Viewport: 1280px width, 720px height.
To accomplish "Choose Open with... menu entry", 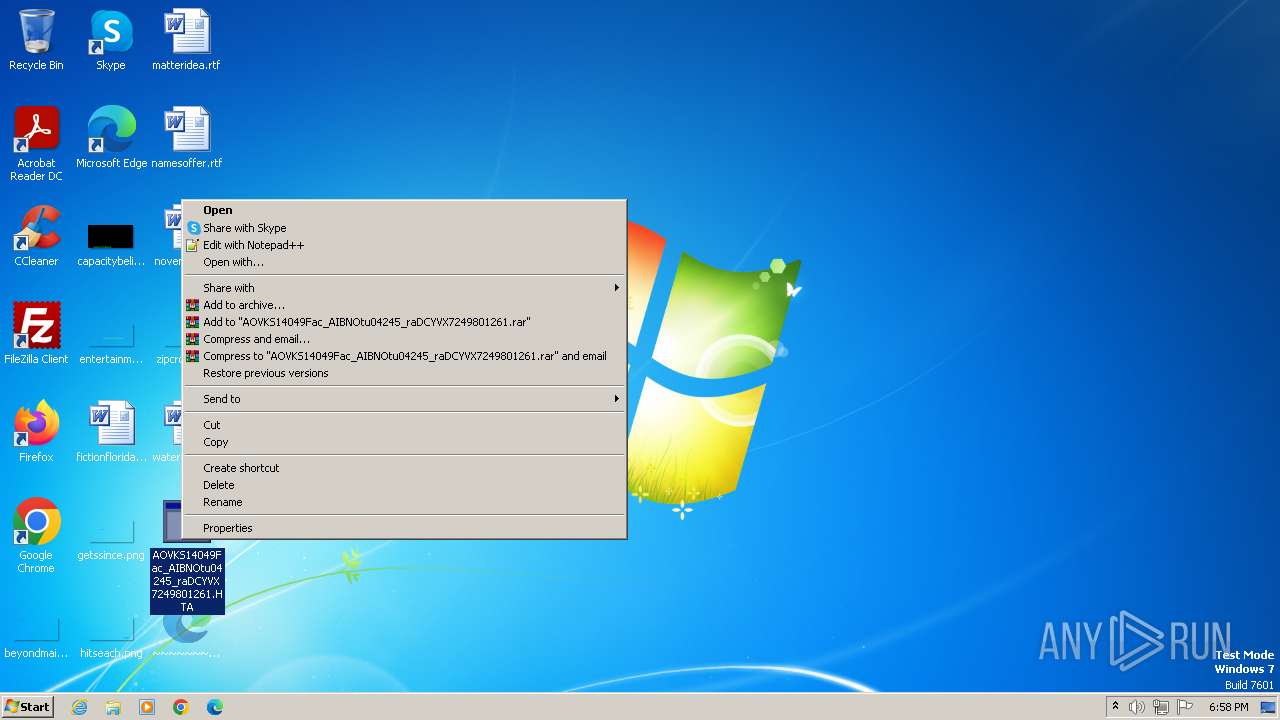I will pos(404,262).
